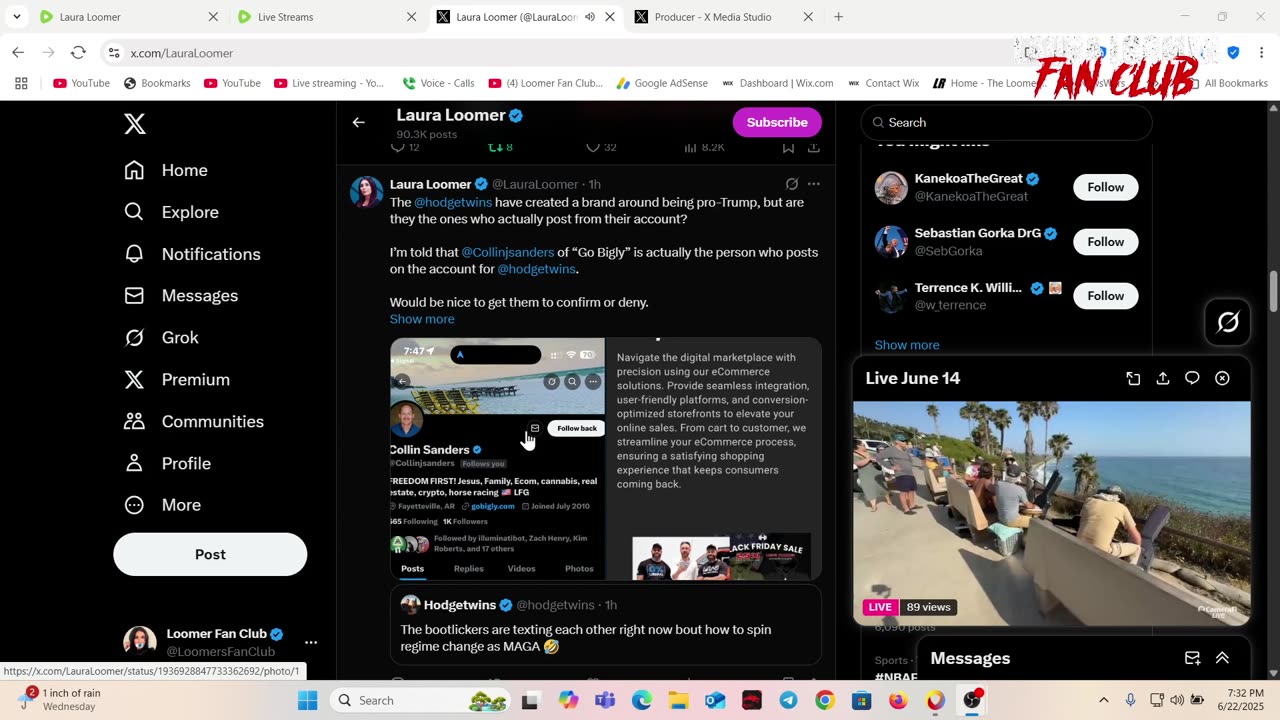Mute audio on the Laura Loomer tab

(590, 17)
